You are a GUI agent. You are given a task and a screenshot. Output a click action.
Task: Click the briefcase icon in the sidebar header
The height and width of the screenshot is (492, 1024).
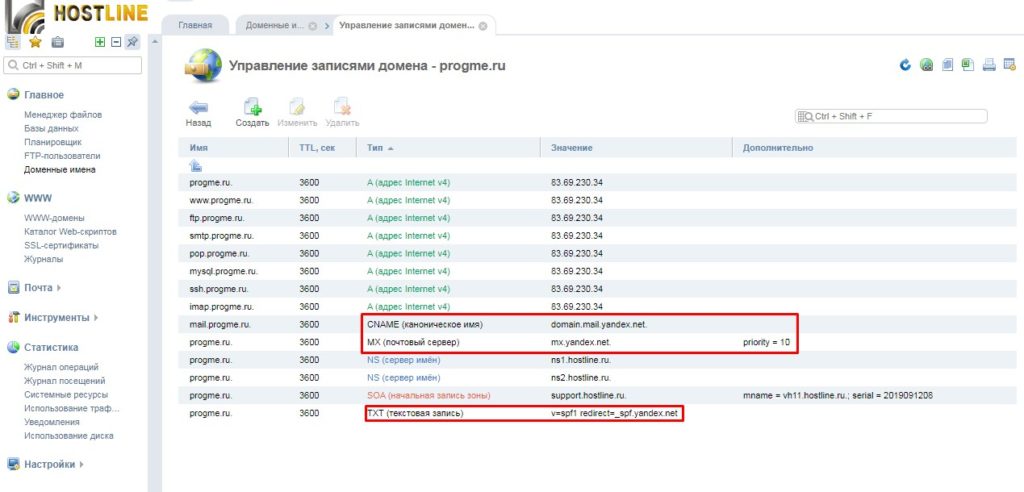(57, 42)
